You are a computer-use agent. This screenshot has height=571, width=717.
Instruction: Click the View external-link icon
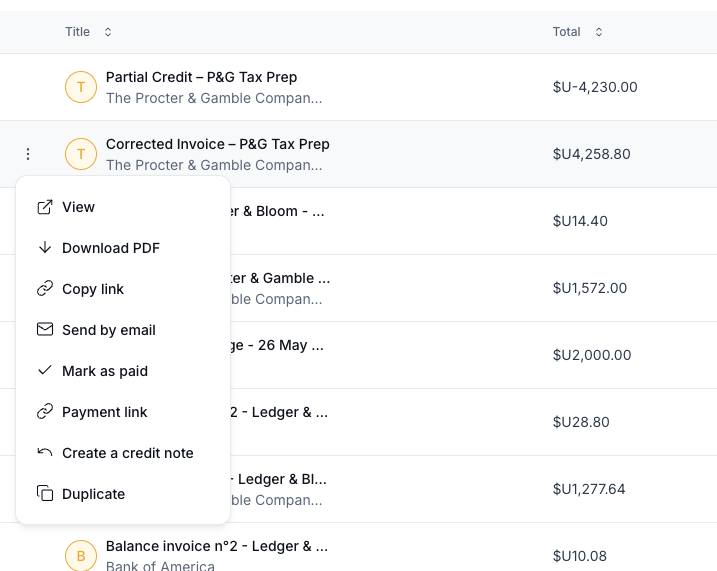click(x=45, y=207)
